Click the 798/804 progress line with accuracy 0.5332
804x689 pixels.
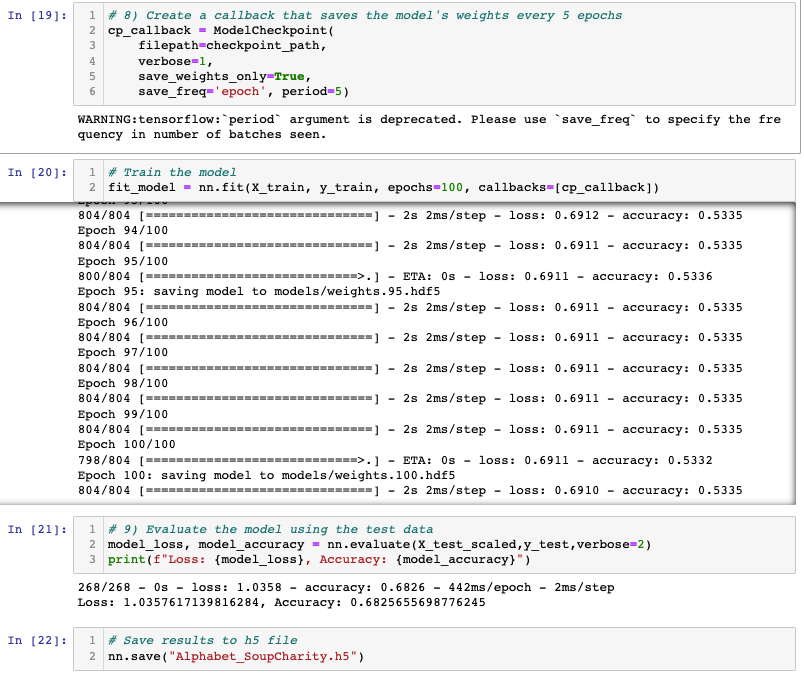(395, 460)
